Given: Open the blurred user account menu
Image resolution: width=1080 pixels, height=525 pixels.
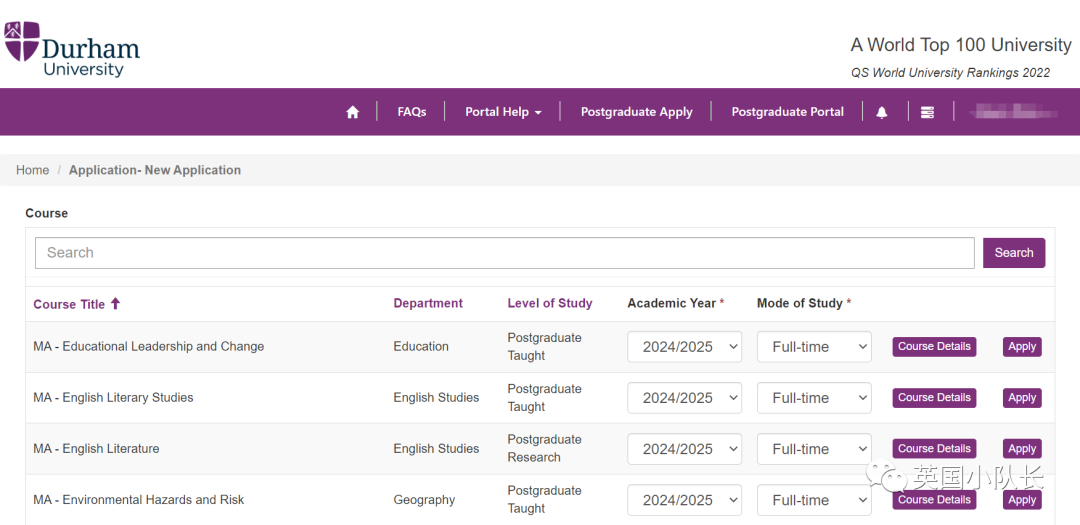Looking at the screenshot, I should 1013,112.
